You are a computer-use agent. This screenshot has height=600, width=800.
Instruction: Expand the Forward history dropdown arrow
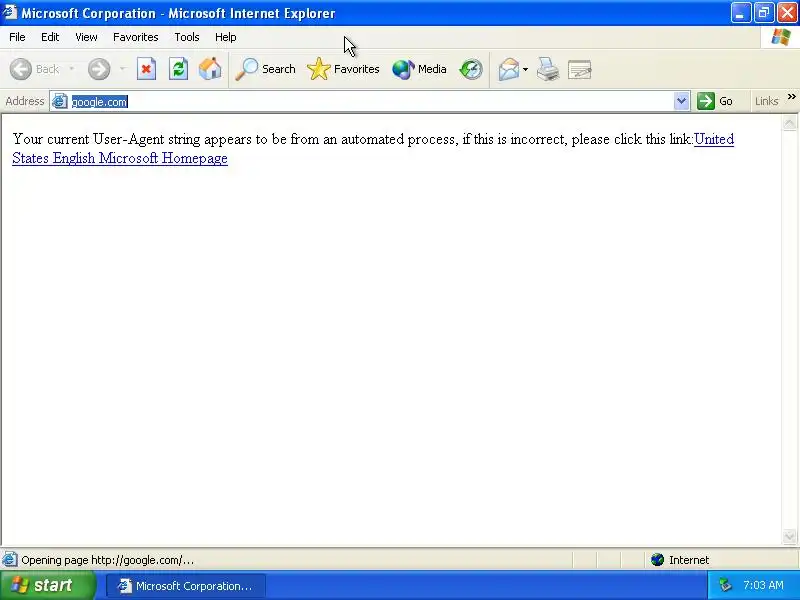click(122, 69)
